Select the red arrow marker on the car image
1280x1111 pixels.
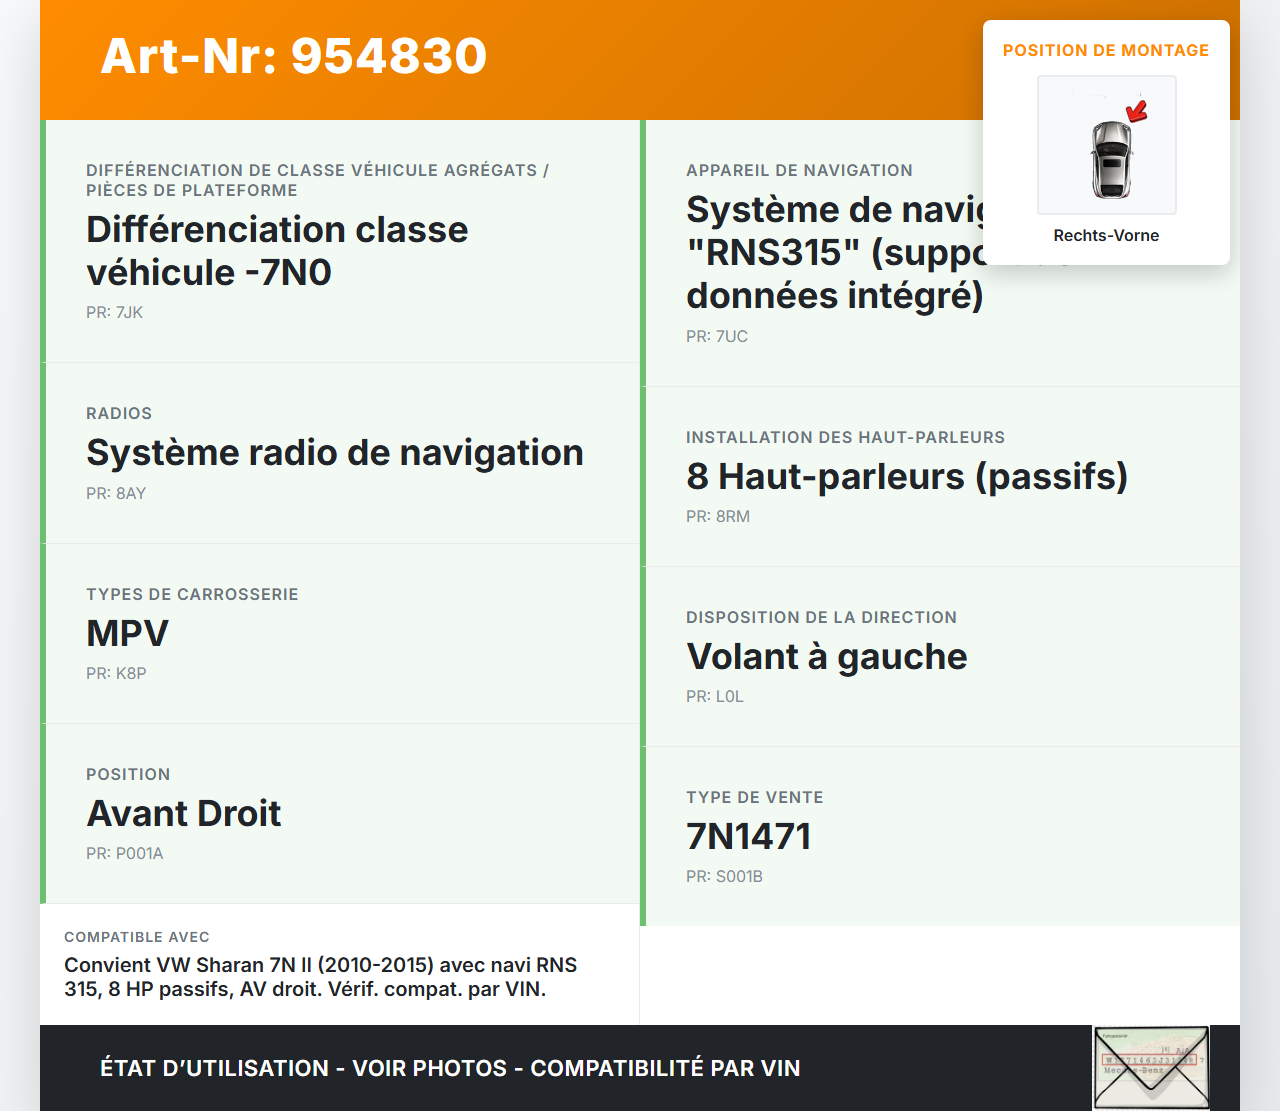point(1137,110)
